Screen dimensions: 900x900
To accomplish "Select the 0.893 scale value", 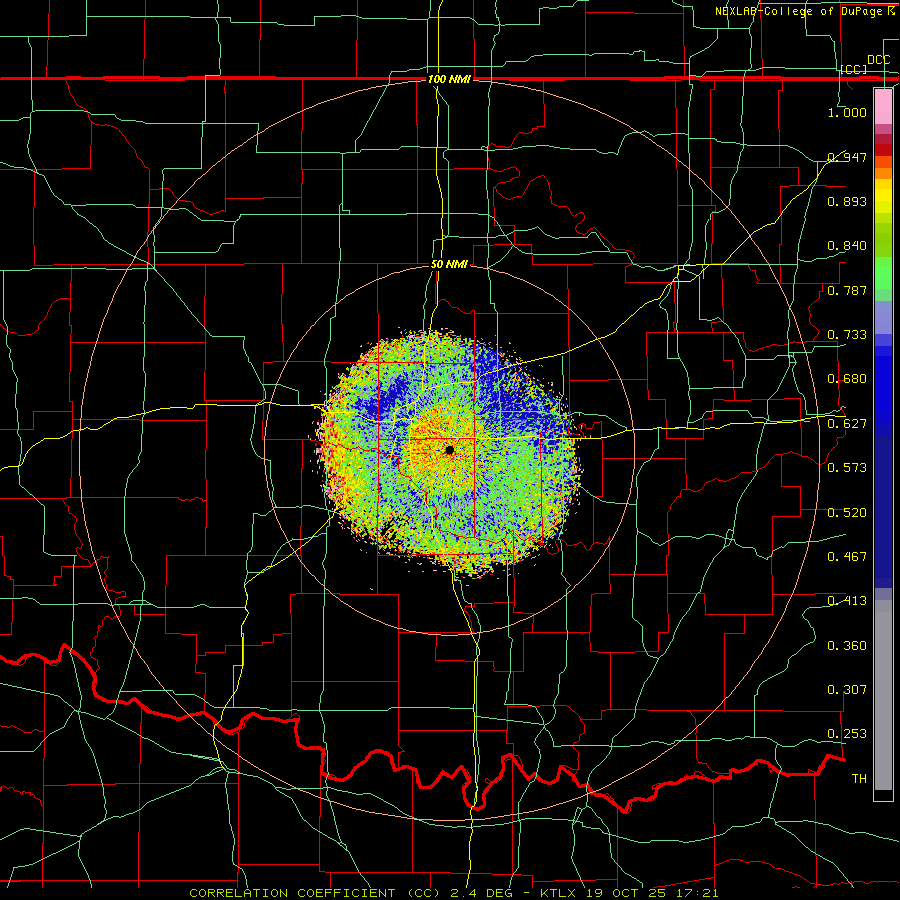I will click(847, 201).
